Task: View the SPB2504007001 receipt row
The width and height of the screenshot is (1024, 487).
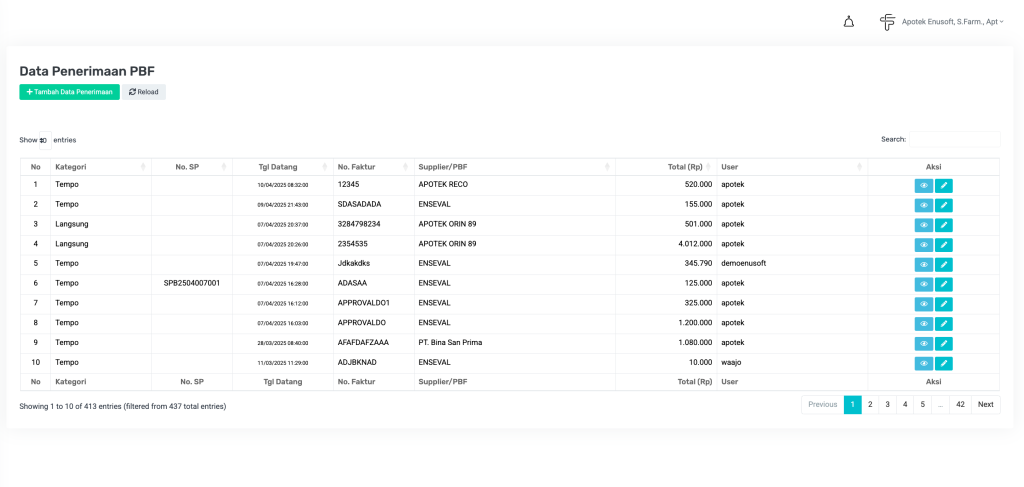Action: coord(924,284)
